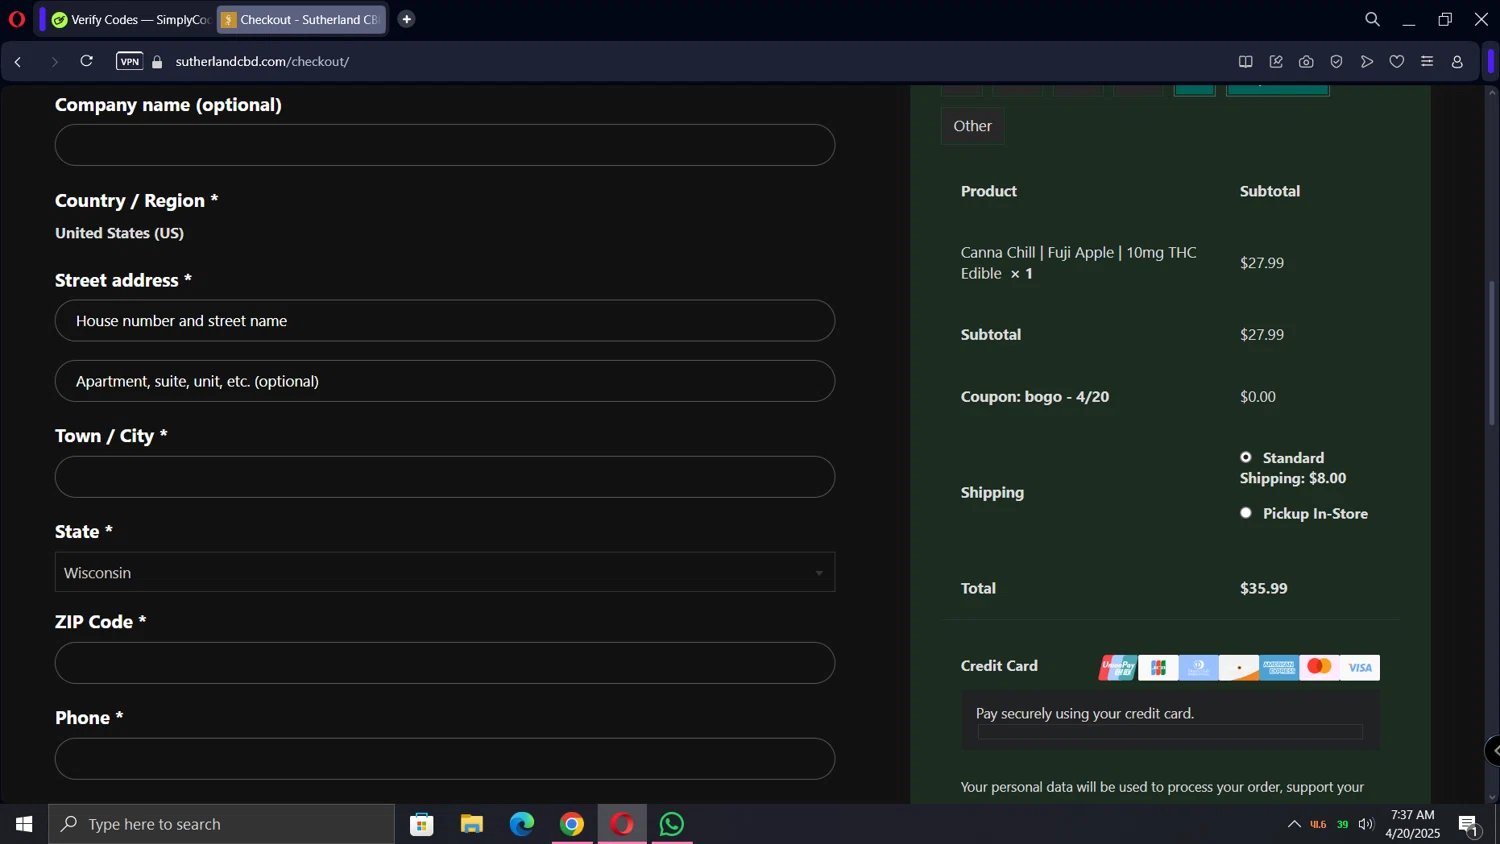Click the $35.99 total amount

click(1264, 588)
